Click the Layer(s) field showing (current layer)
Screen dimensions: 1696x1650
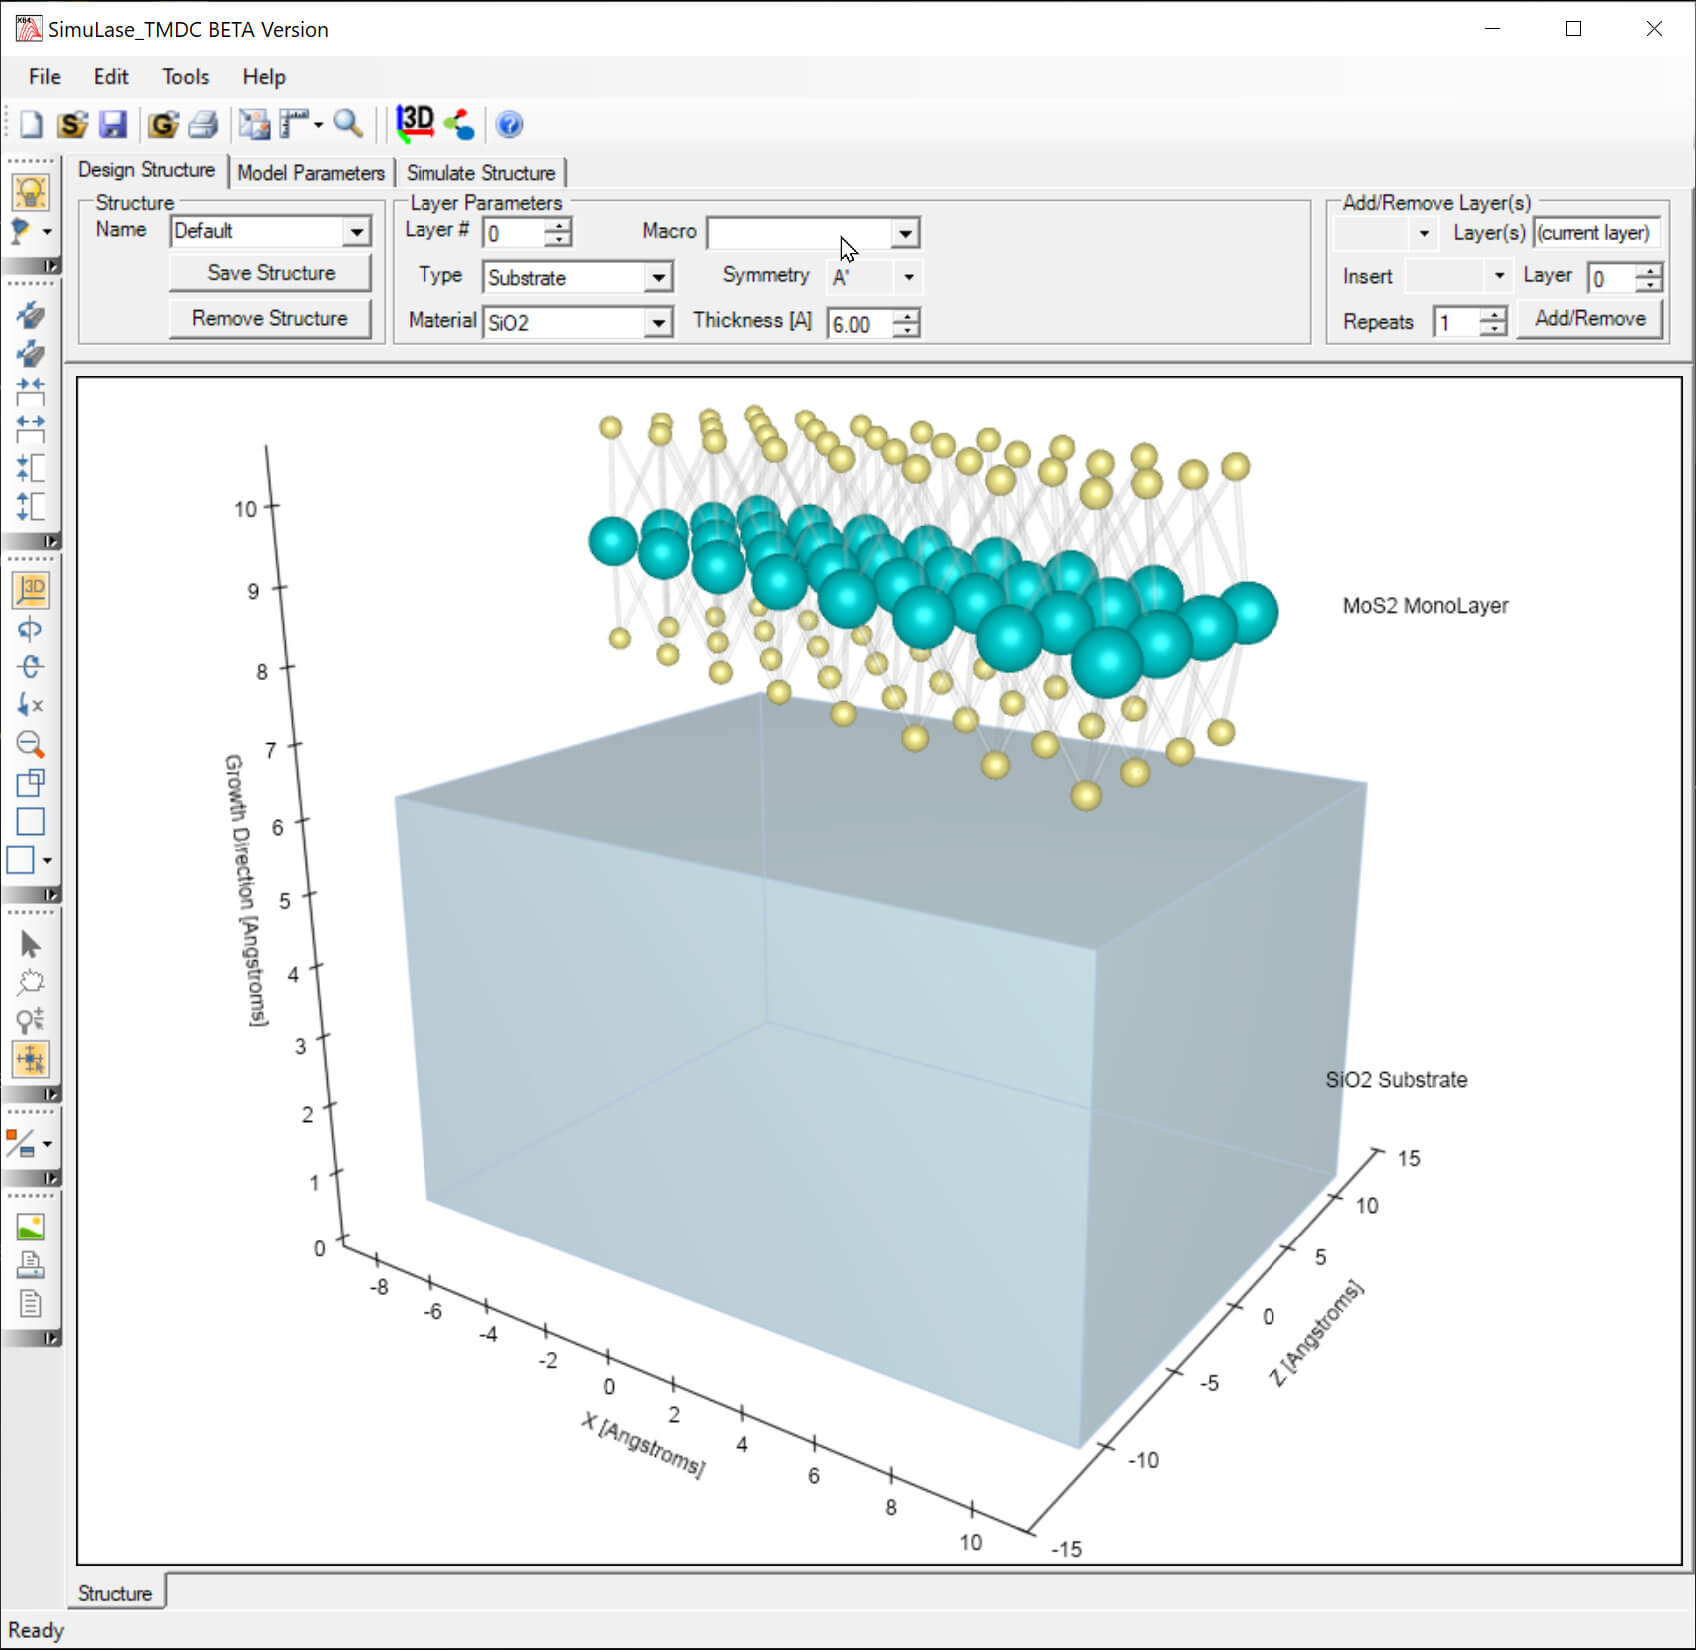click(1597, 233)
